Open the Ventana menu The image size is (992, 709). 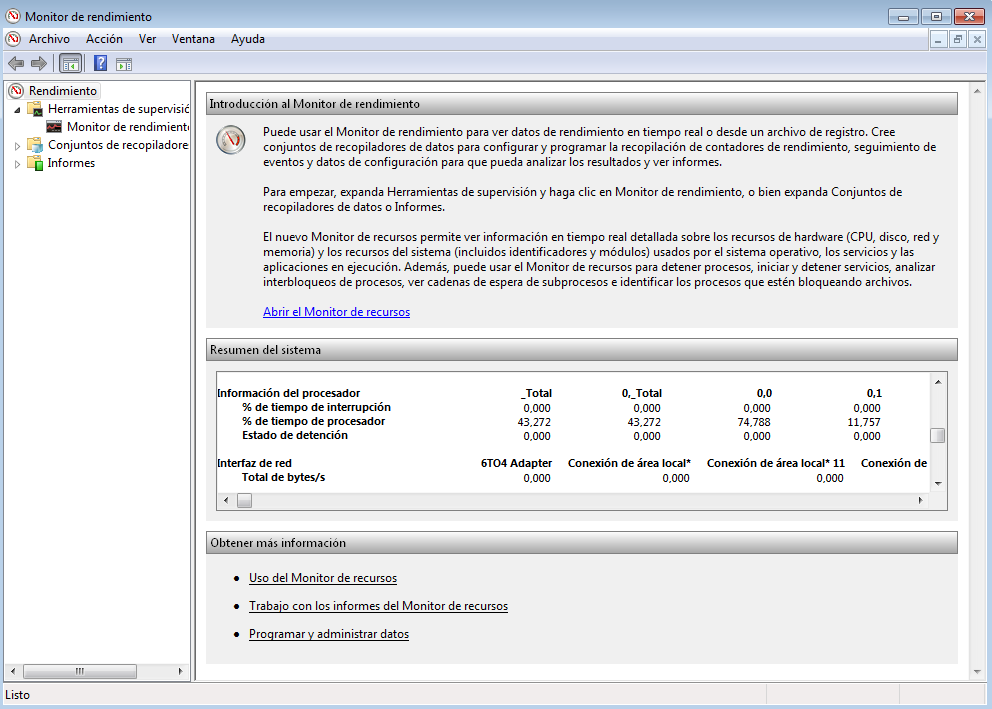pos(193,39)
